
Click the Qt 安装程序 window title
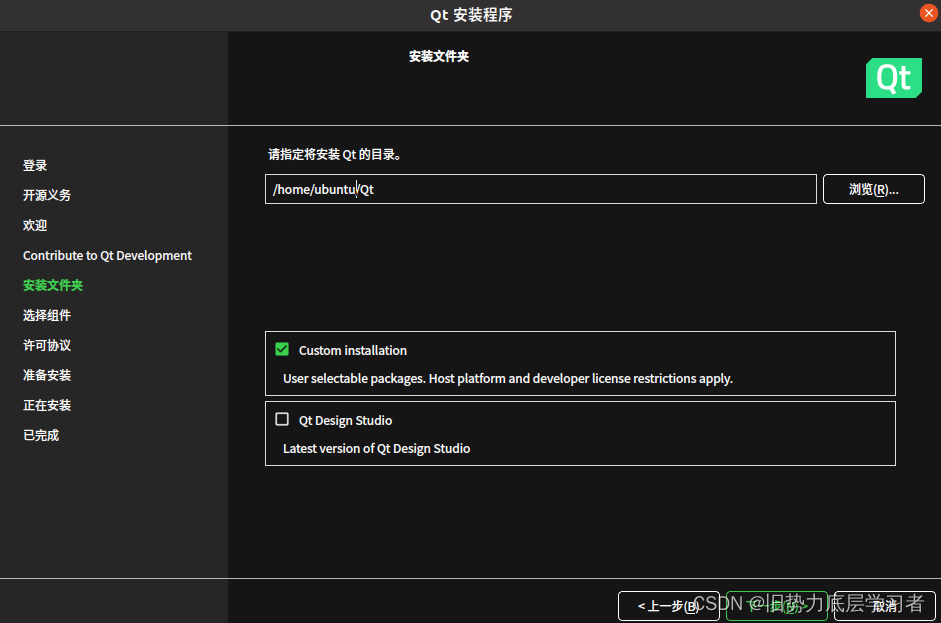click(x=471, y=15)
